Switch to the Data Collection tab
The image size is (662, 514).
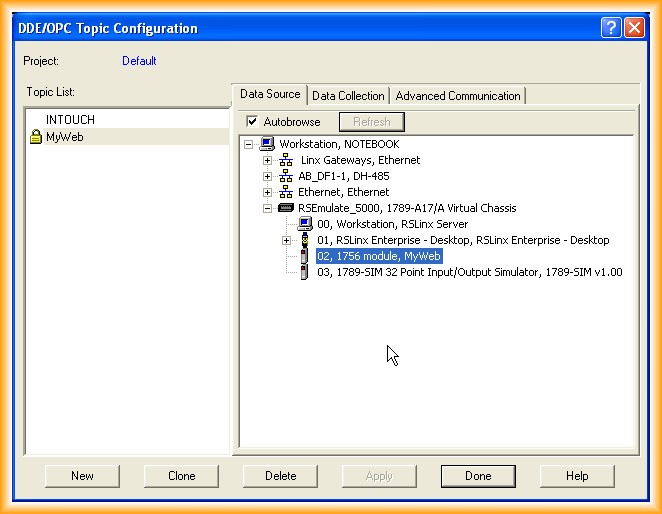(x=347, y=96)
